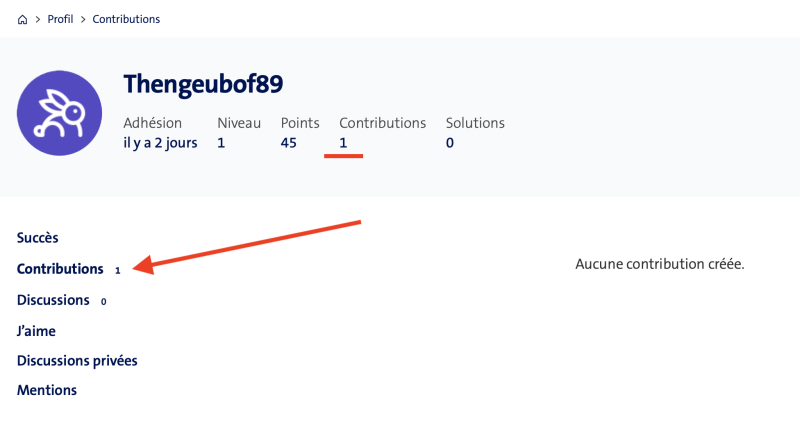This screenshot has height=445, width=800.
Task: Click the Contributions count badge in sidebar
Action: 117,270
